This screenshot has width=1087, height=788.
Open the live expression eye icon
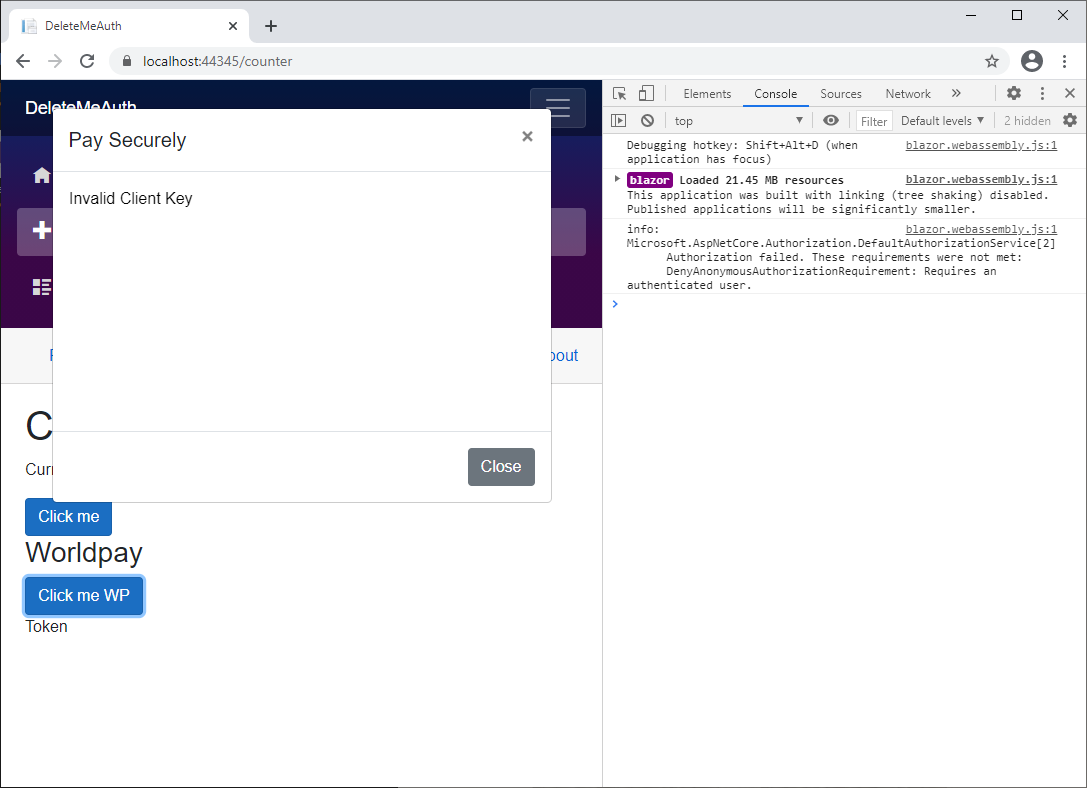(831, 120)
